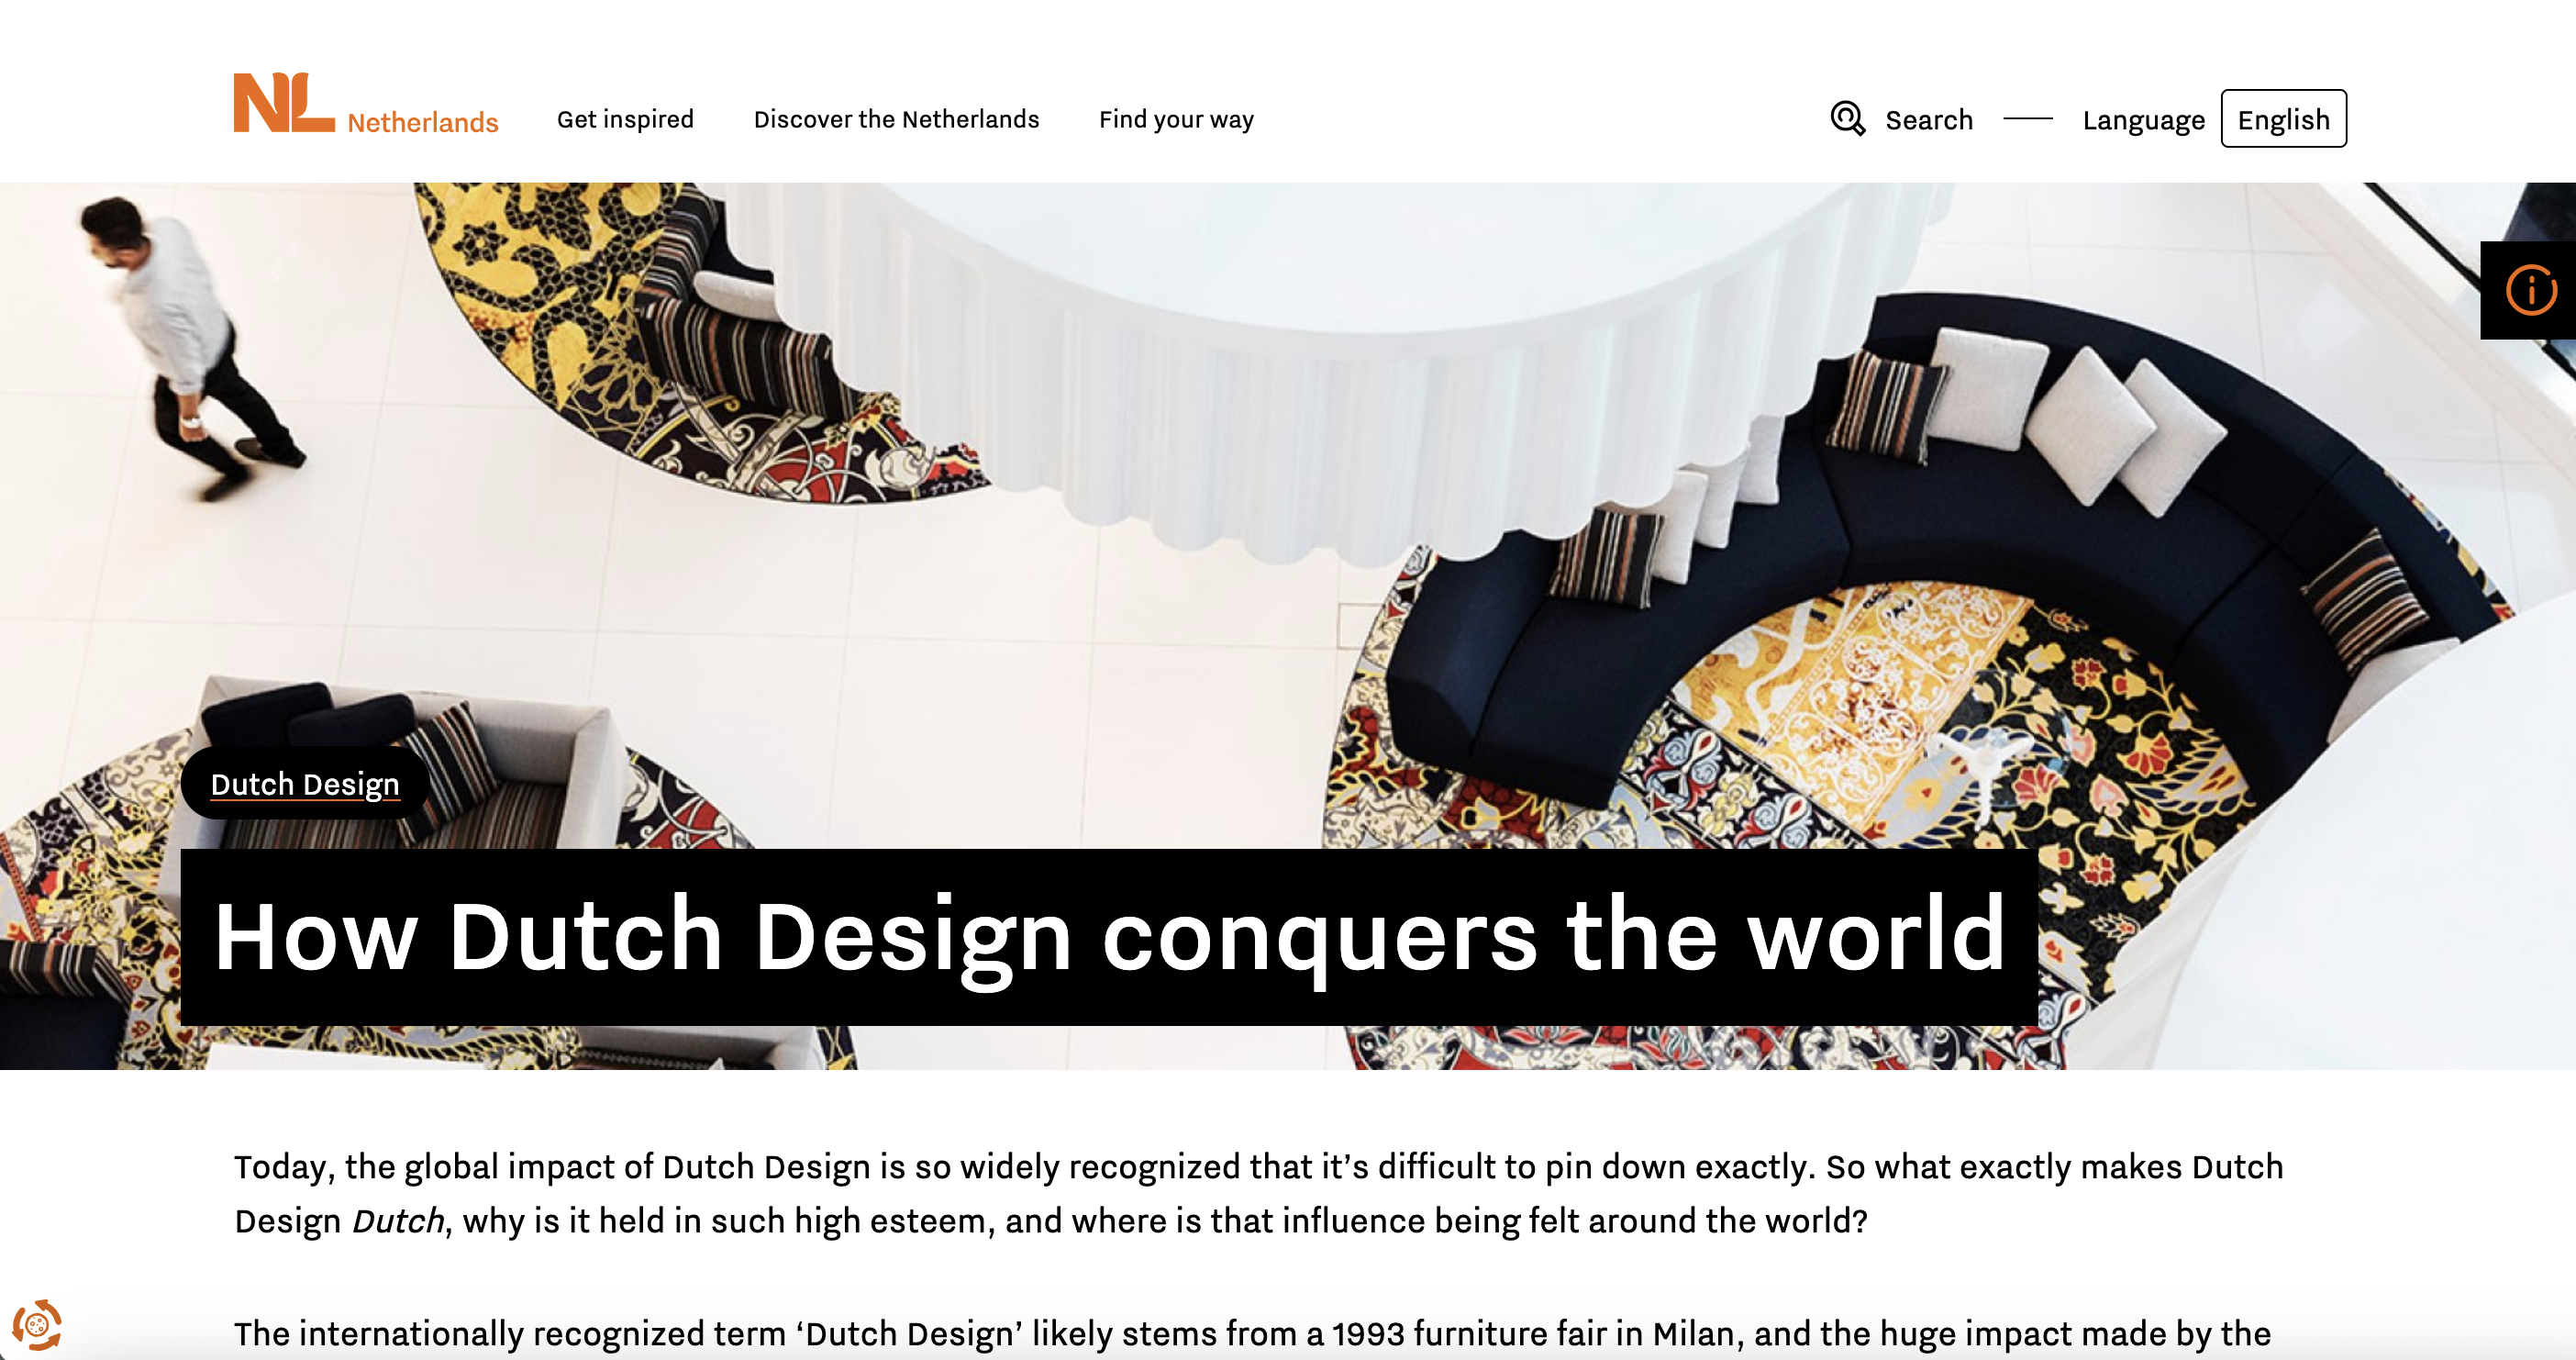Viewport: 2576px width, 1360px height.
Task: Click the intro paragraph starting with Today
Action: [x=1258, y=1193]
